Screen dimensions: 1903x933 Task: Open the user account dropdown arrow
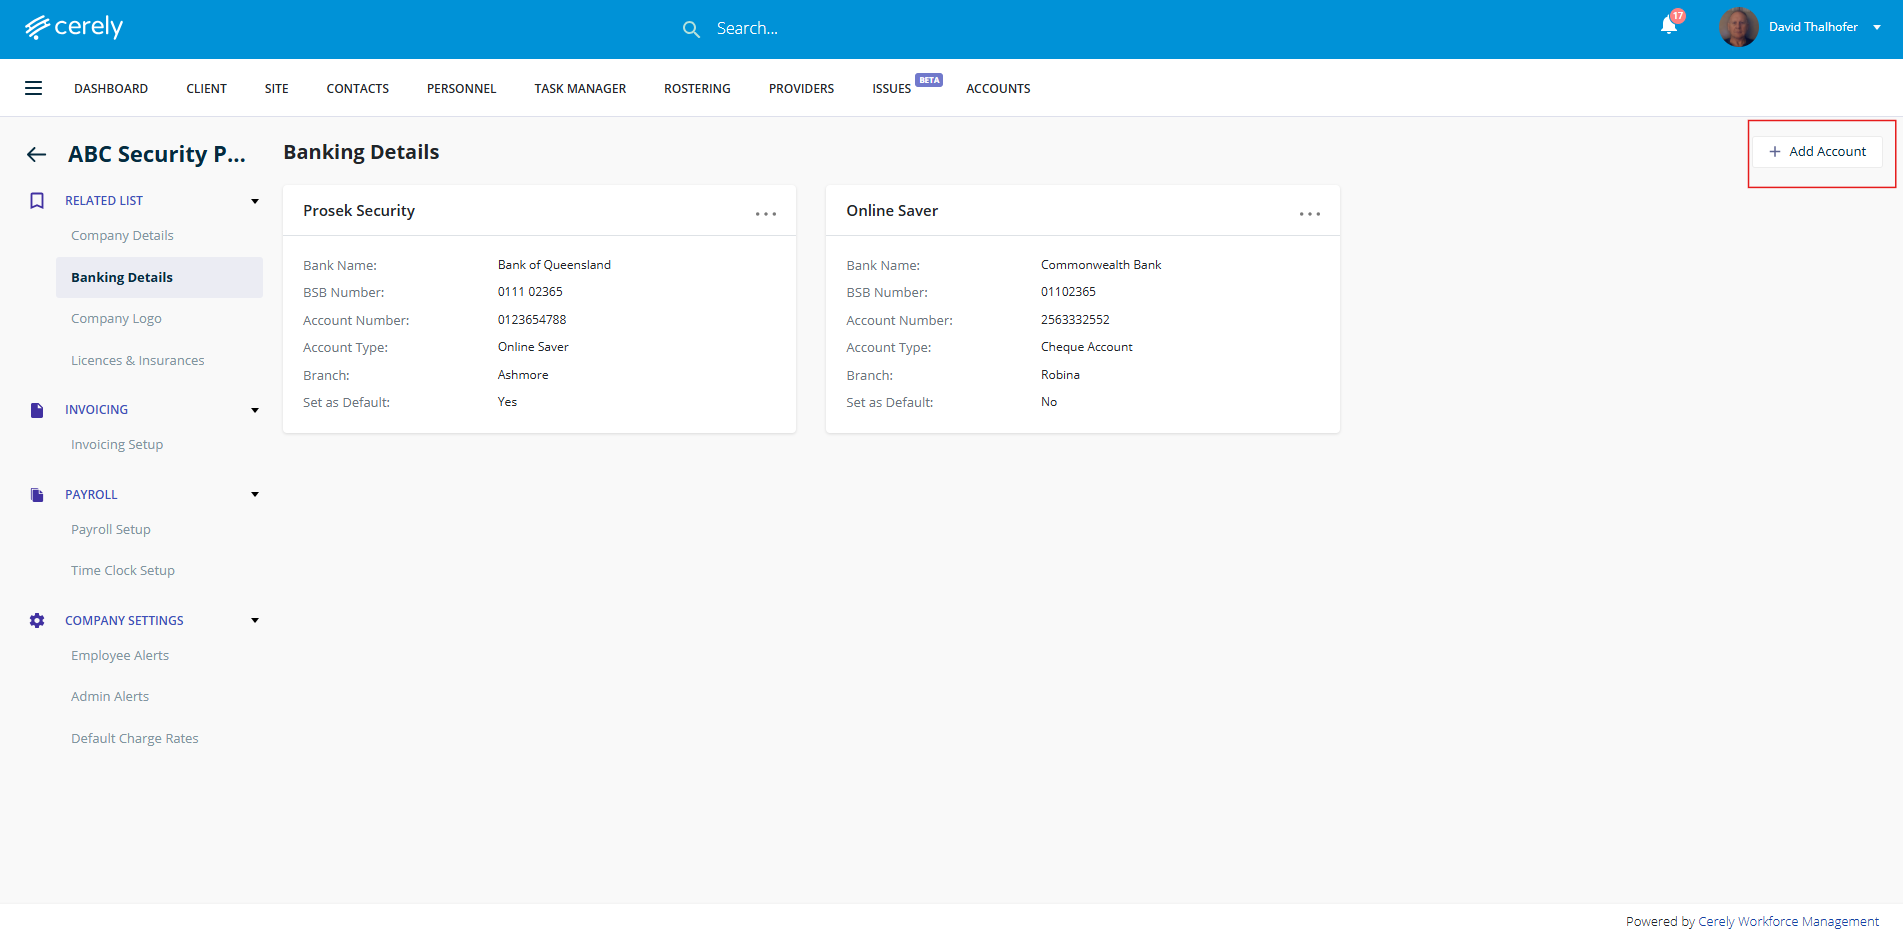coord(1877,28)
